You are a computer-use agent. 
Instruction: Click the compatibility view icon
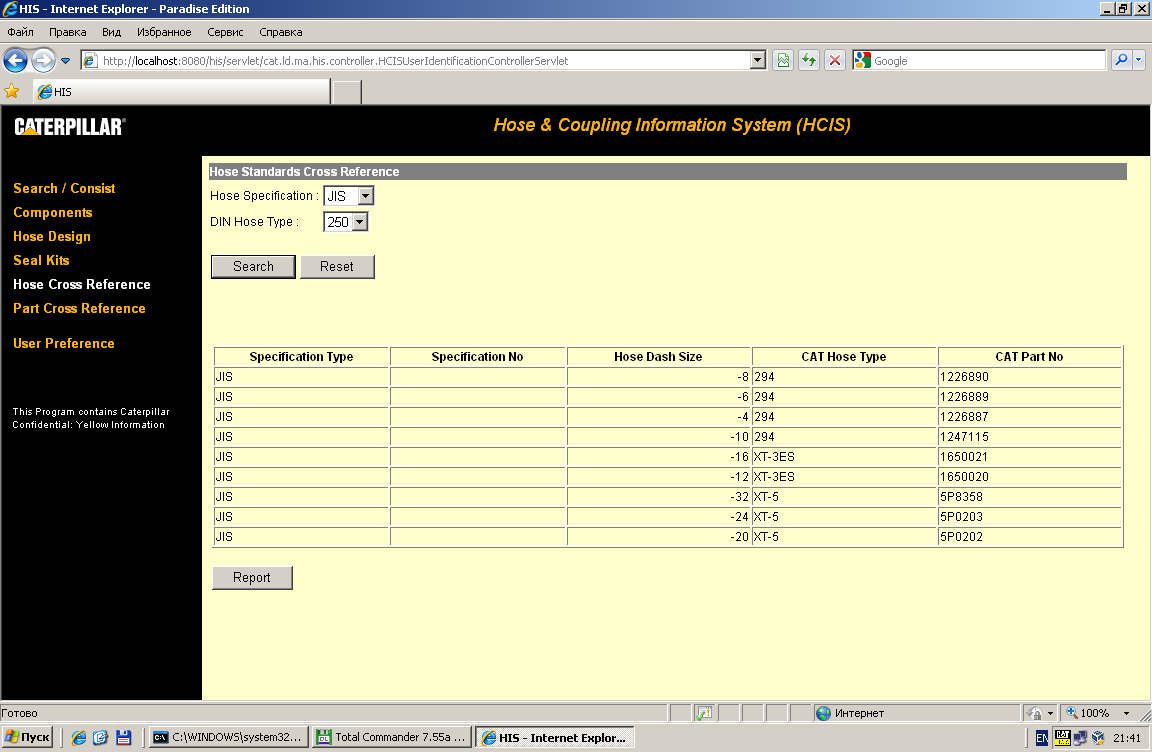coord(783,60)
